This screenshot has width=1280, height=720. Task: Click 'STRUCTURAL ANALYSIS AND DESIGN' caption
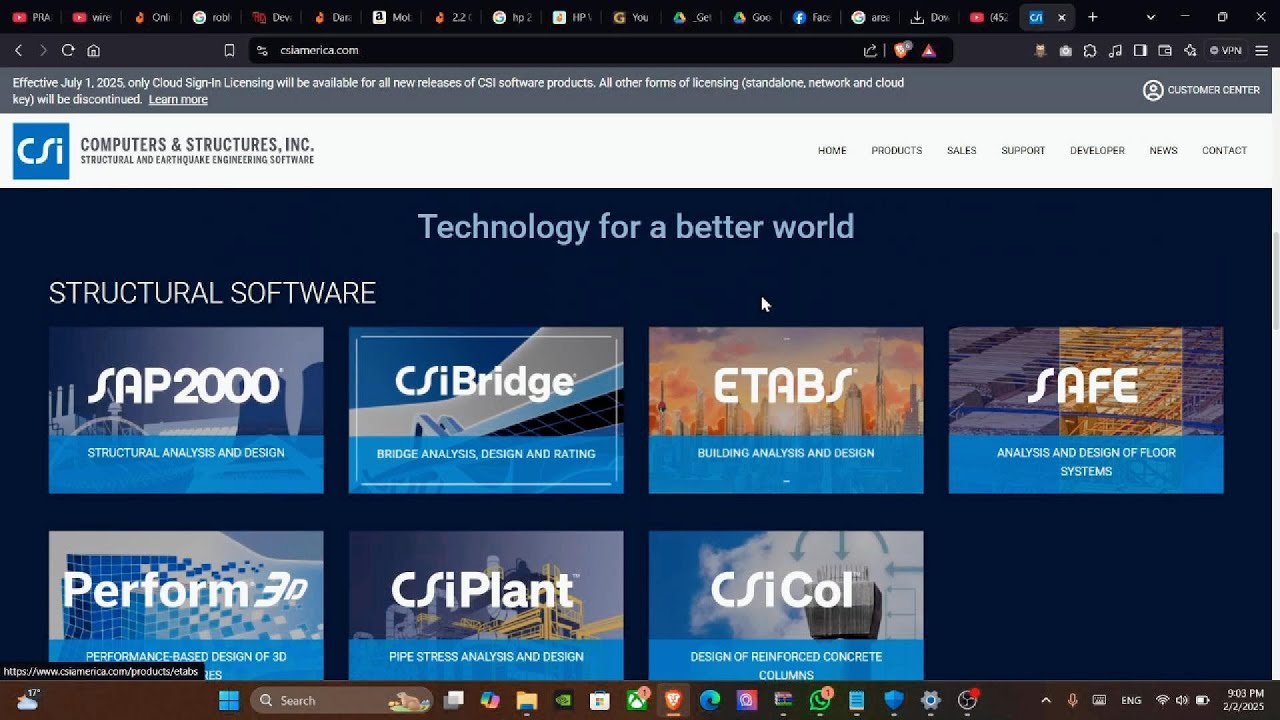point(186,453)
